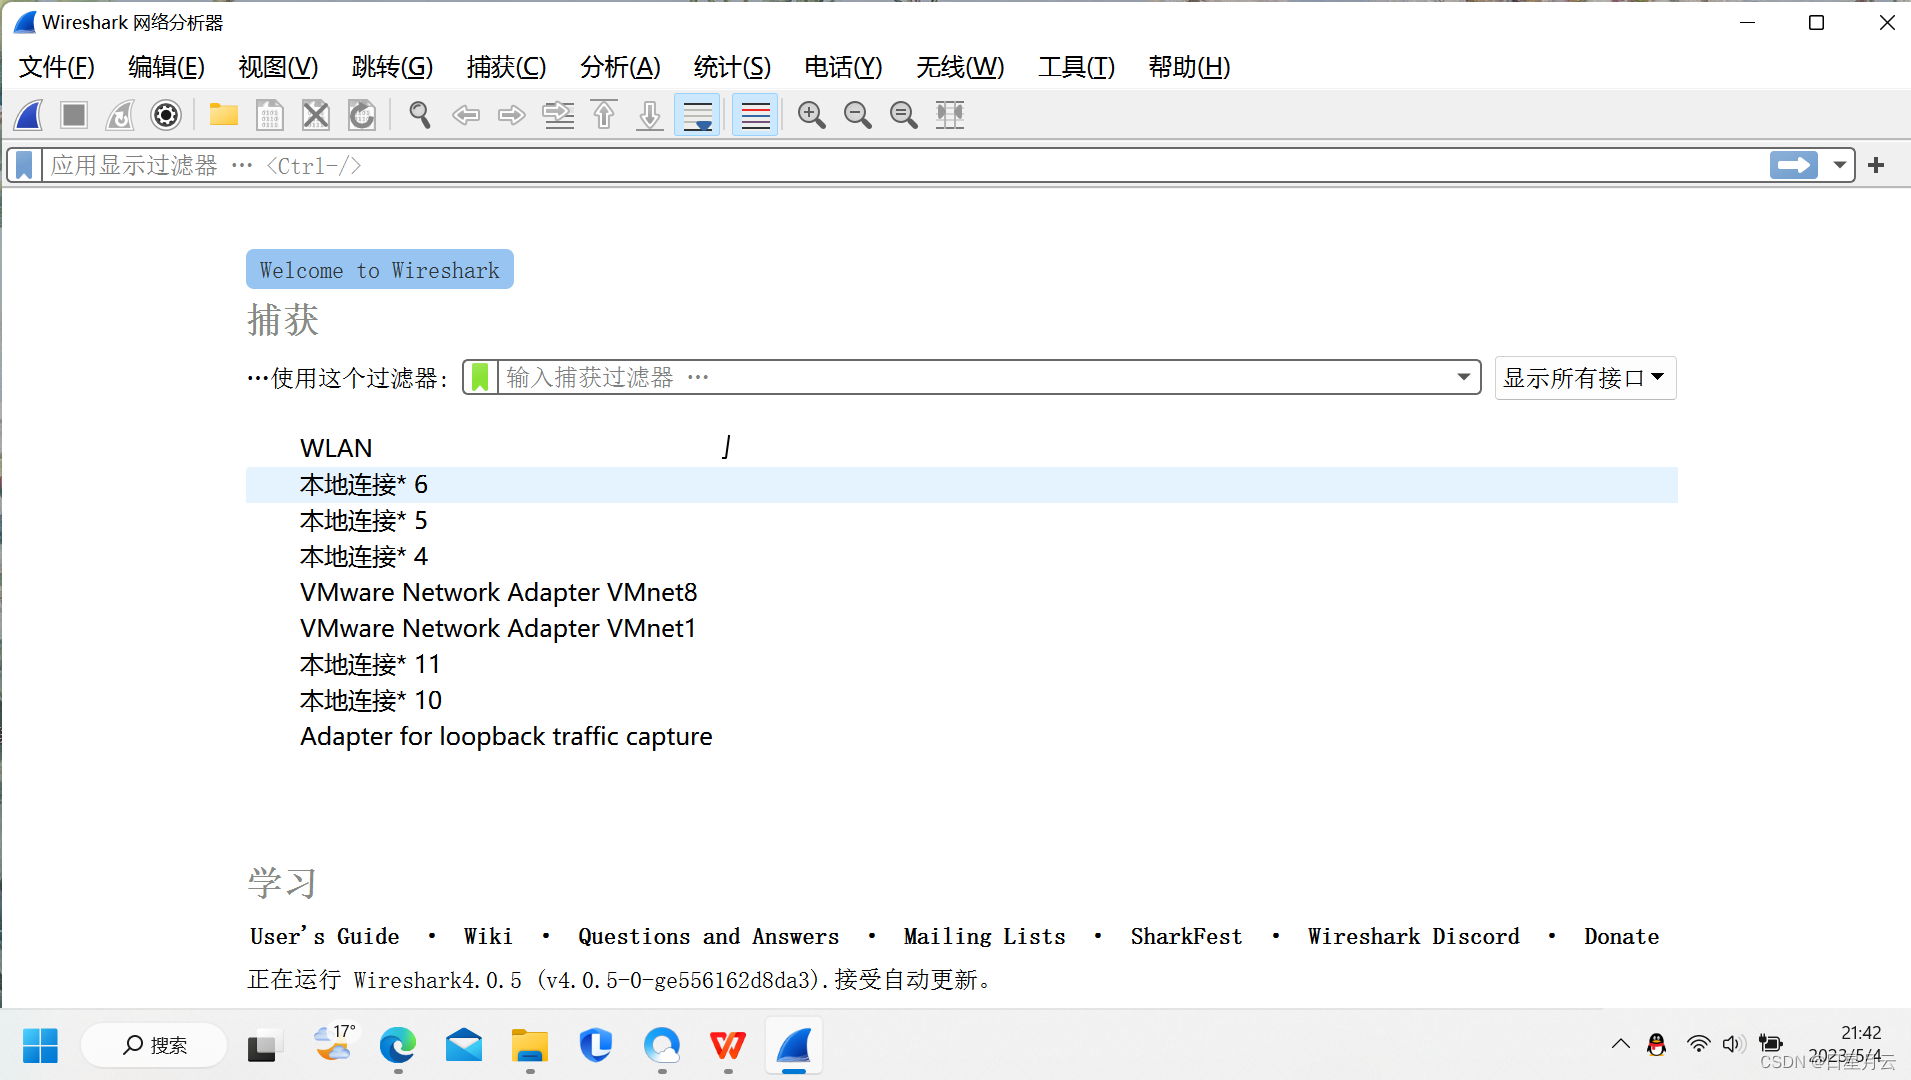Open the Wireshark Discord link
The height and width of the screenshot is (1080, 1911).
coord(1414,936)
